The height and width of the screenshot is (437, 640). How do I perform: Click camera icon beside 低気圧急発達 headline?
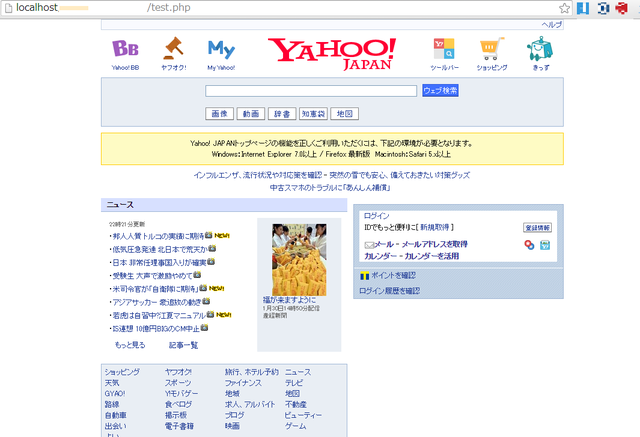(212, 248)
